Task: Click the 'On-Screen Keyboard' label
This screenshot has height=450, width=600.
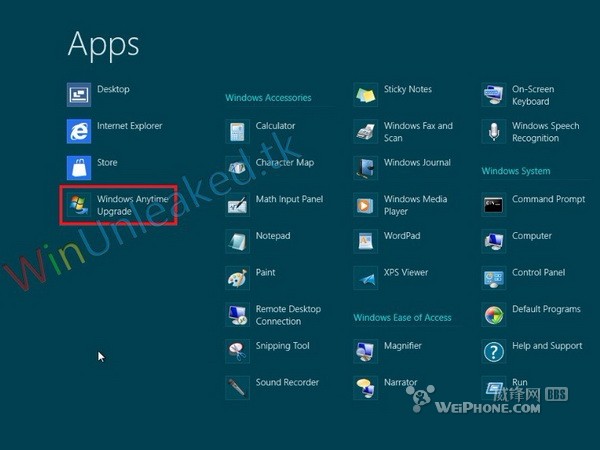Action: point(533,95)
